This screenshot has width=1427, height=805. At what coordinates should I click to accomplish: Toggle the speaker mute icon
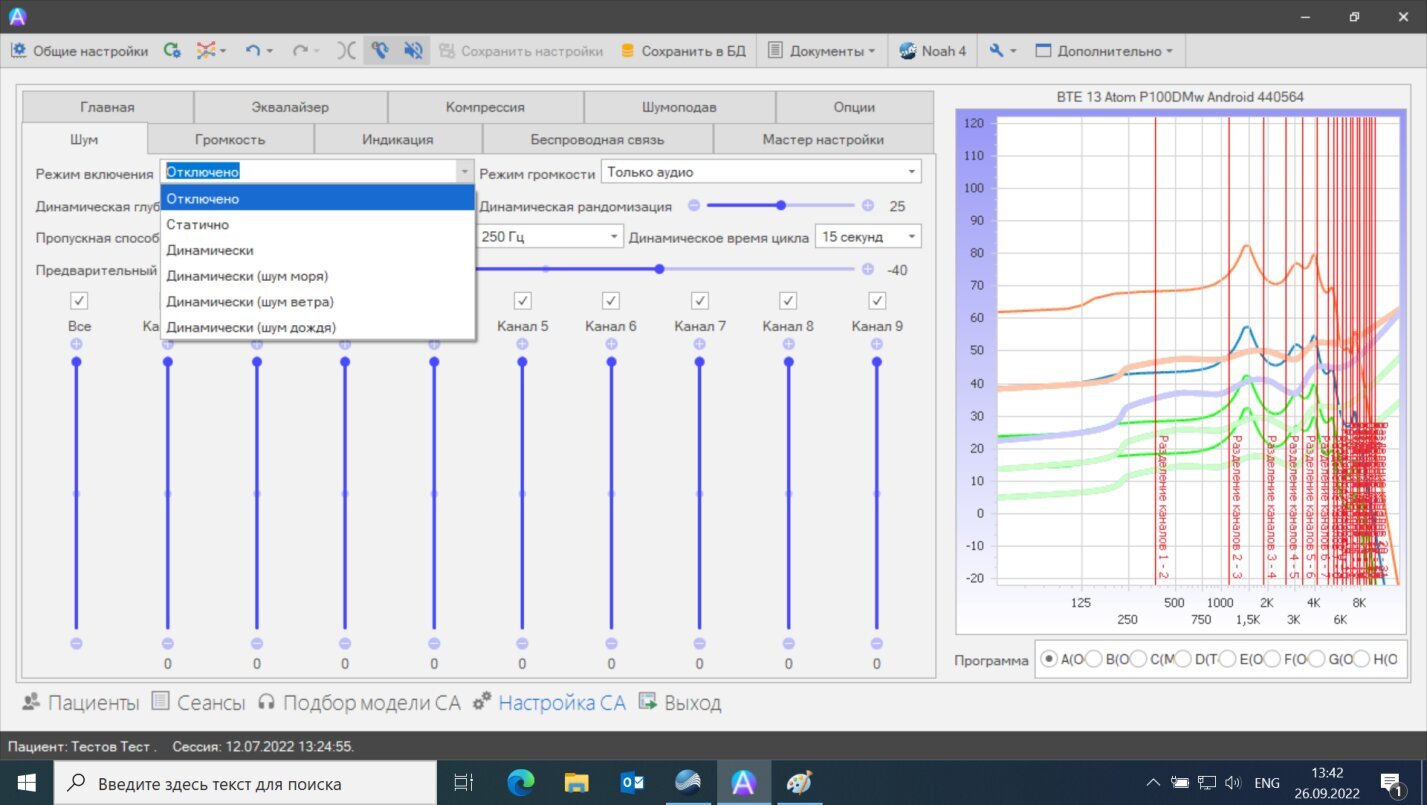click(x=413, y=51)
